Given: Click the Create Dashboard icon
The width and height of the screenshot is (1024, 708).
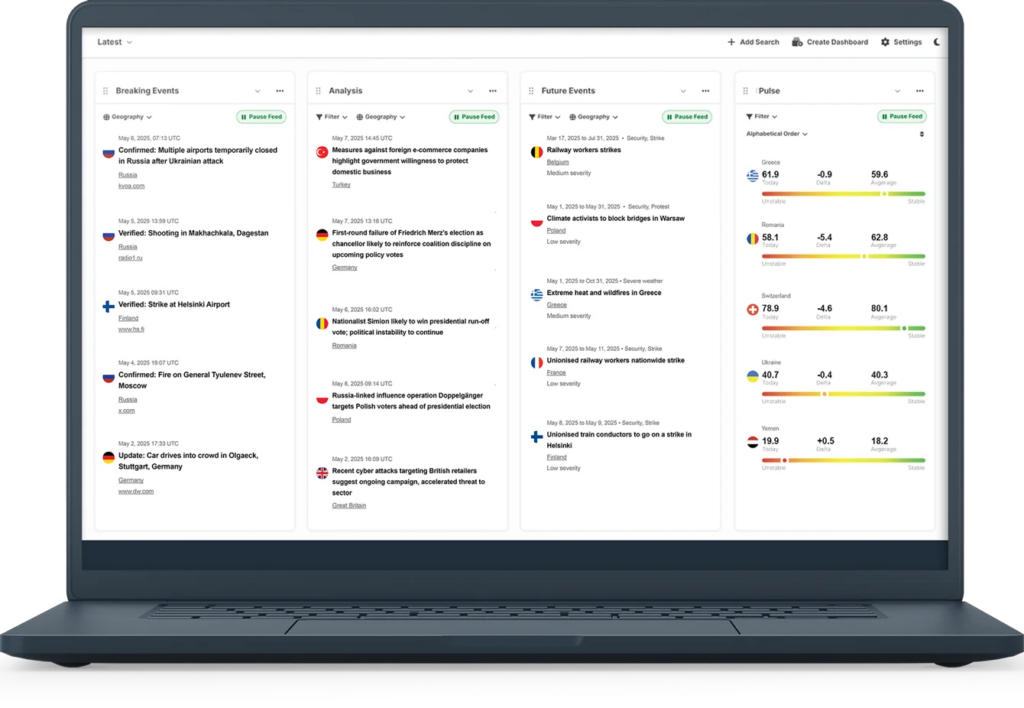Looking at the screenshot, I should point(797,42).
